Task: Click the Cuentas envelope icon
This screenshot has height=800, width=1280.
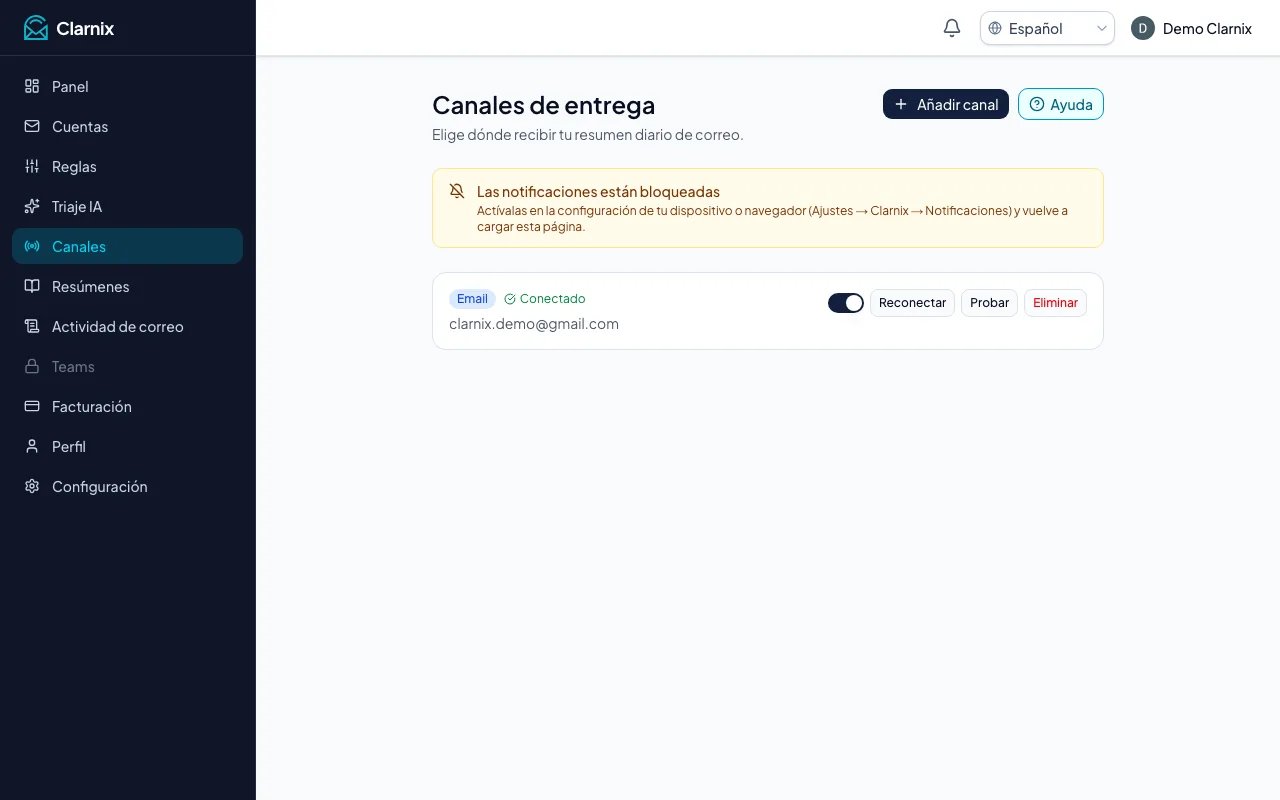Action: click(32, 126)
